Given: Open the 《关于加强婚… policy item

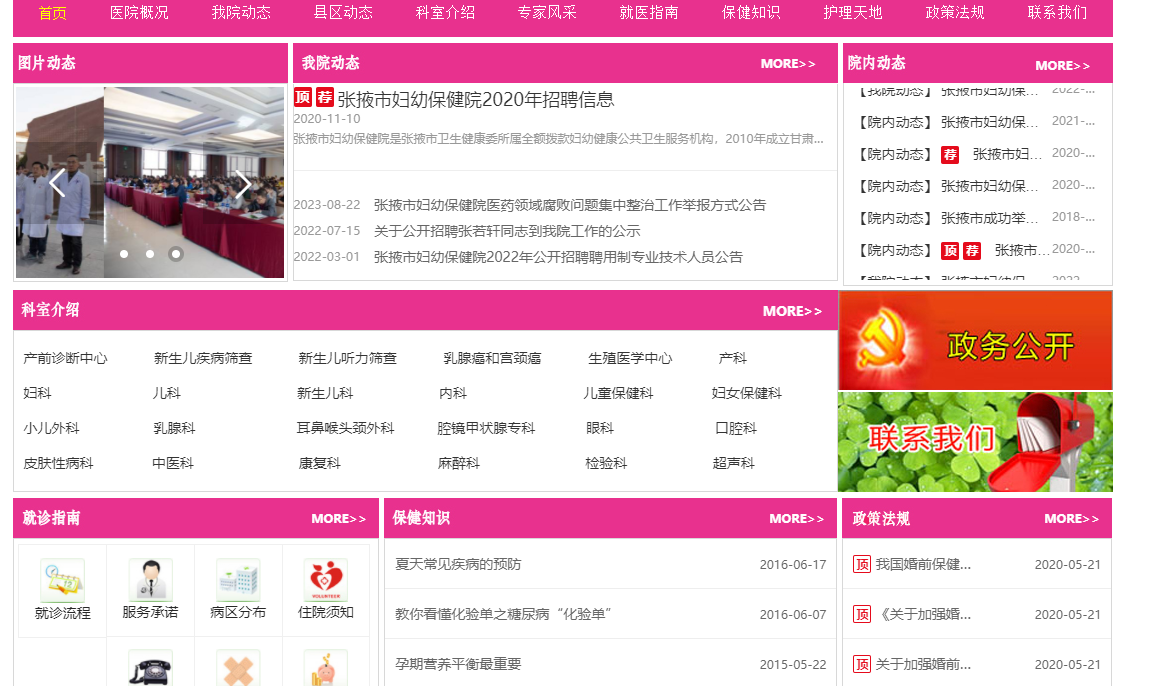Looking at the screenshot, I should tap(923, 614).
